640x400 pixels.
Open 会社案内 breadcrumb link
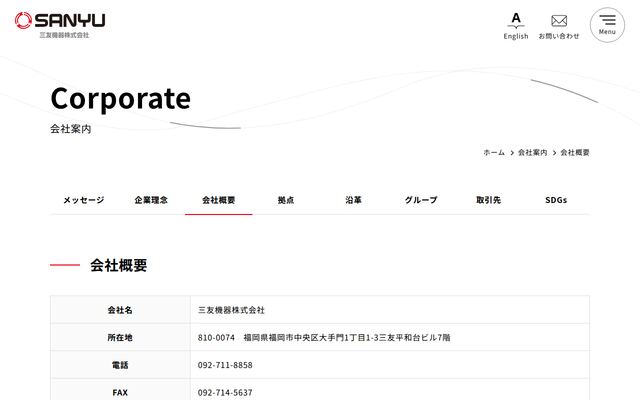532,152
